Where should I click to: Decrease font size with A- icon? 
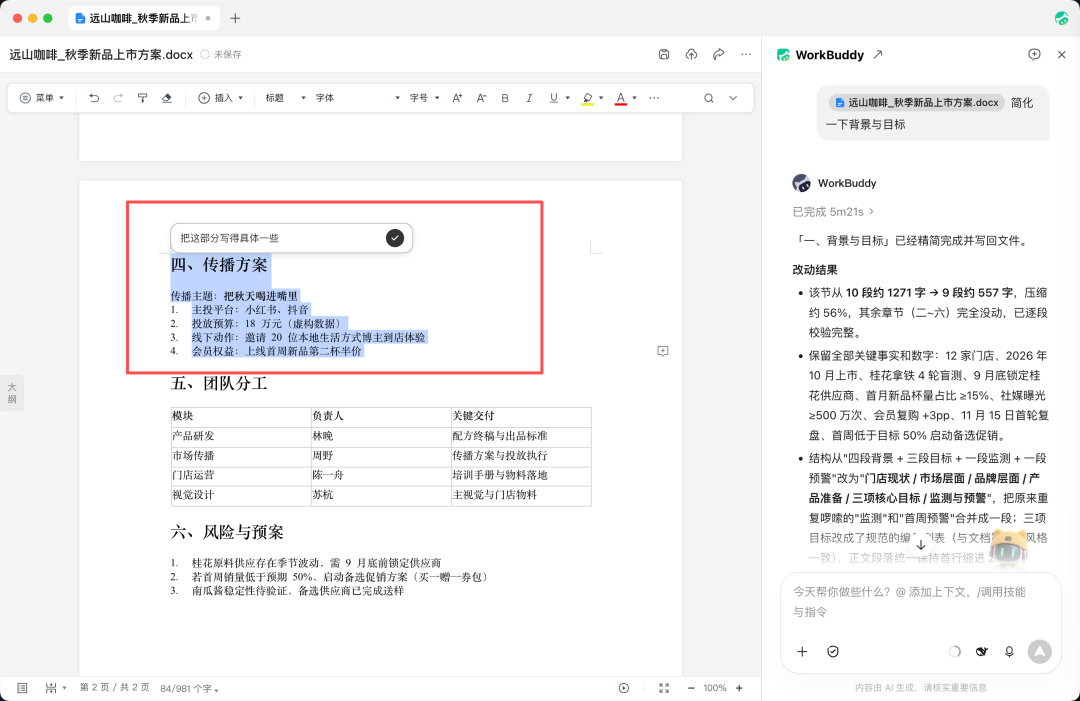pyautogui.click(x=481, y=98)
